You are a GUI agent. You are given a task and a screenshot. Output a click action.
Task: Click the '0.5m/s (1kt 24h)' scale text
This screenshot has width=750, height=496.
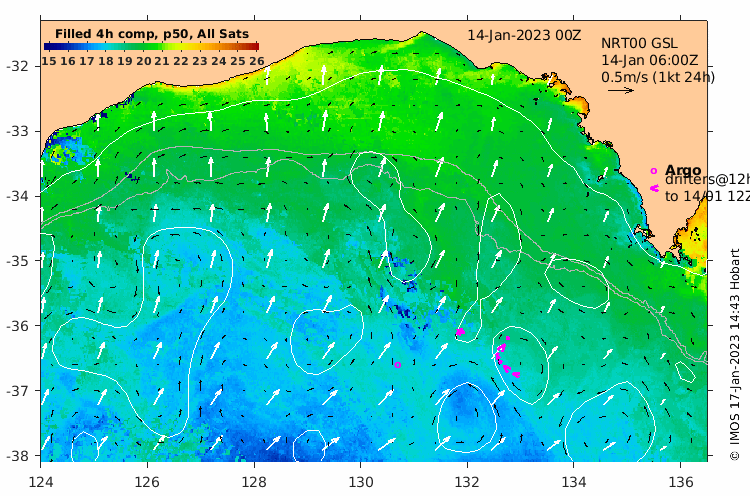(658, 77)
